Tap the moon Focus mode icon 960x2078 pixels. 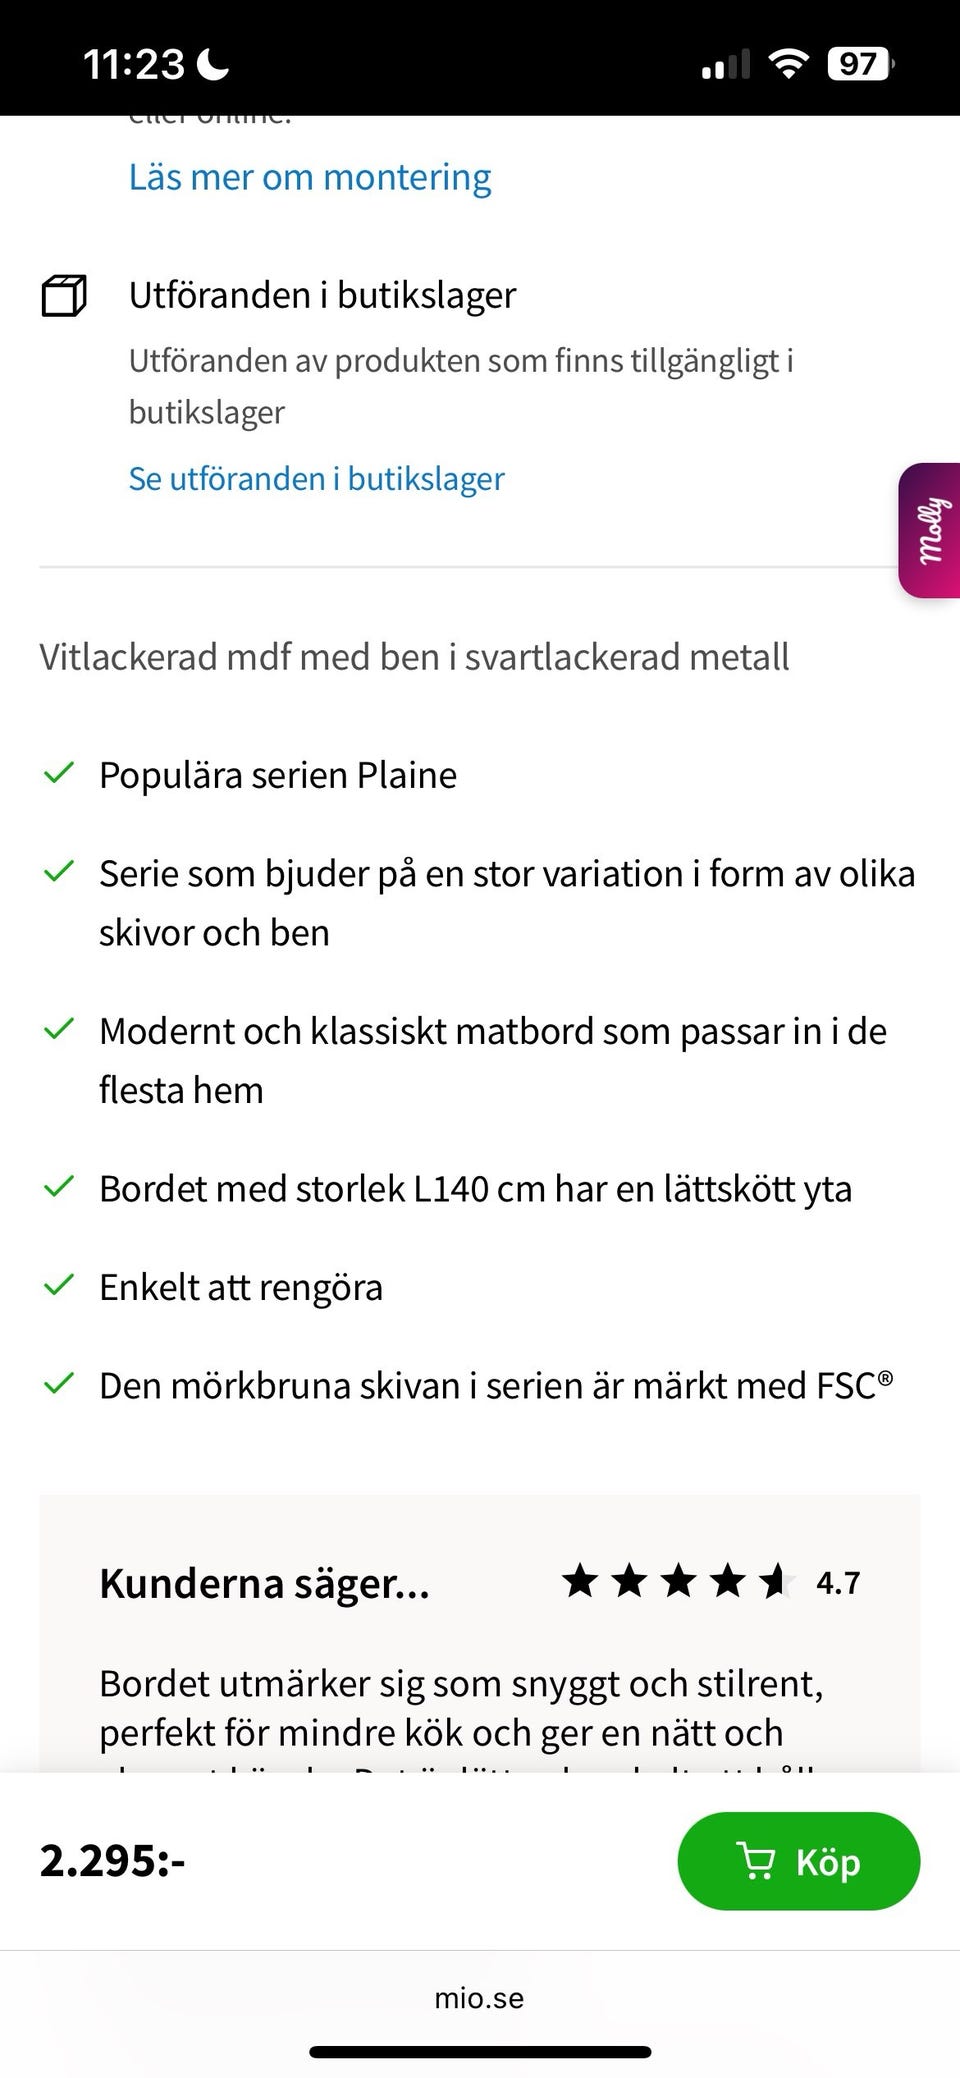[213, 65]
